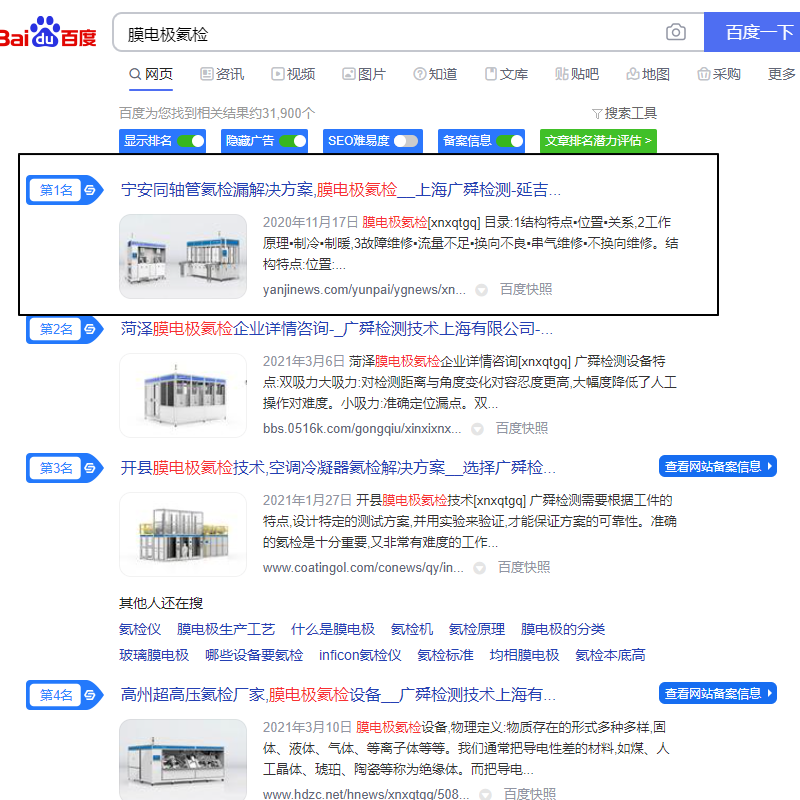This screenshot has width=800, height=800.
Task: Open result titled 宁安同轴管氦检漏解决方案
Action: (x=340, y=190)
